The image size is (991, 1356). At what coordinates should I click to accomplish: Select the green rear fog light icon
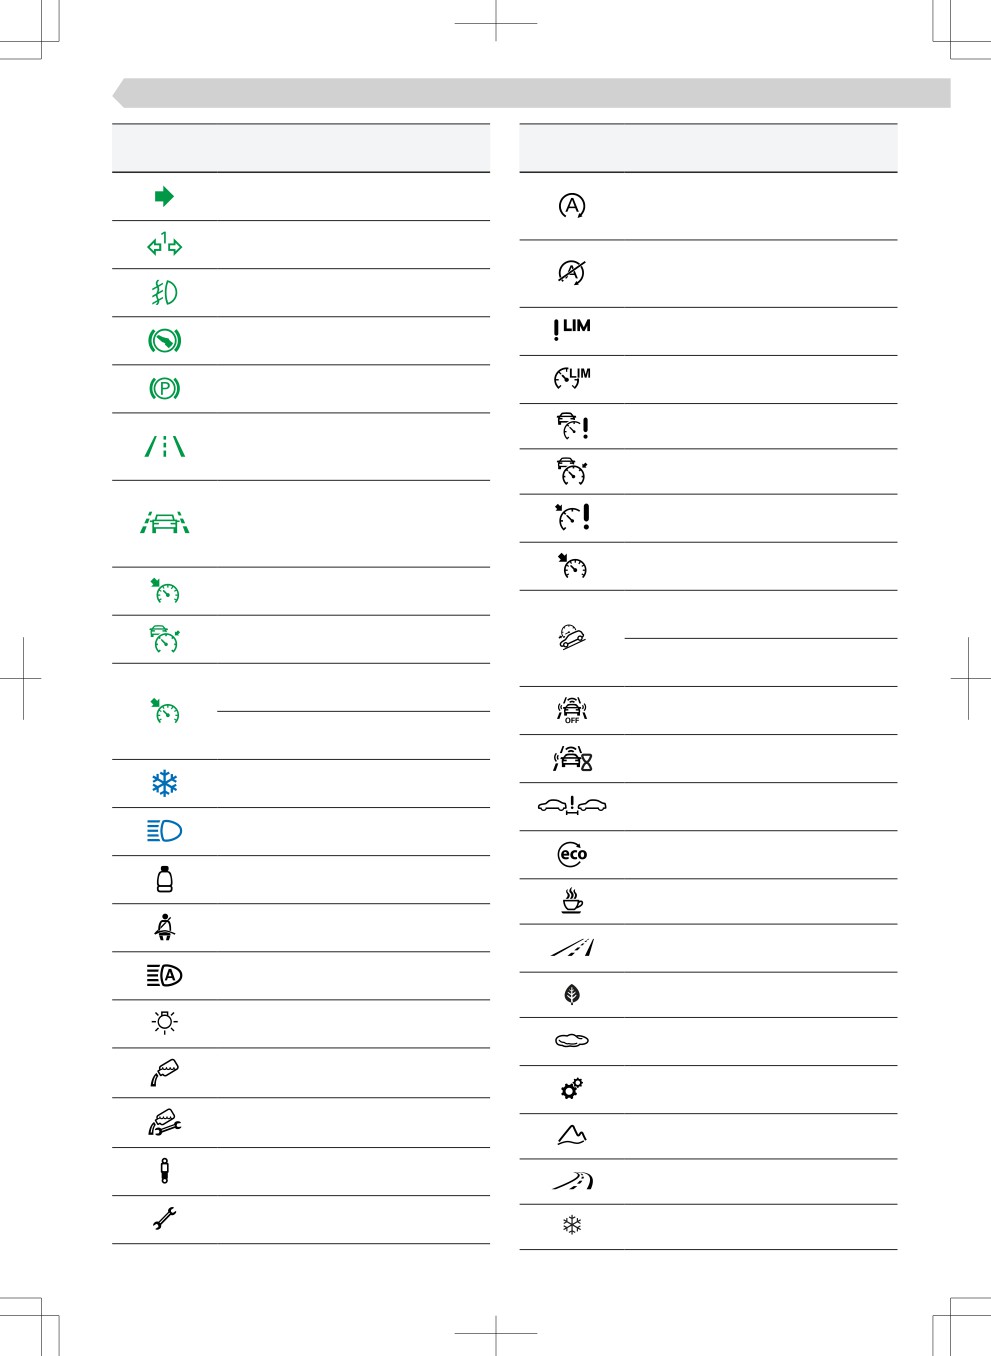pos(165,292)
